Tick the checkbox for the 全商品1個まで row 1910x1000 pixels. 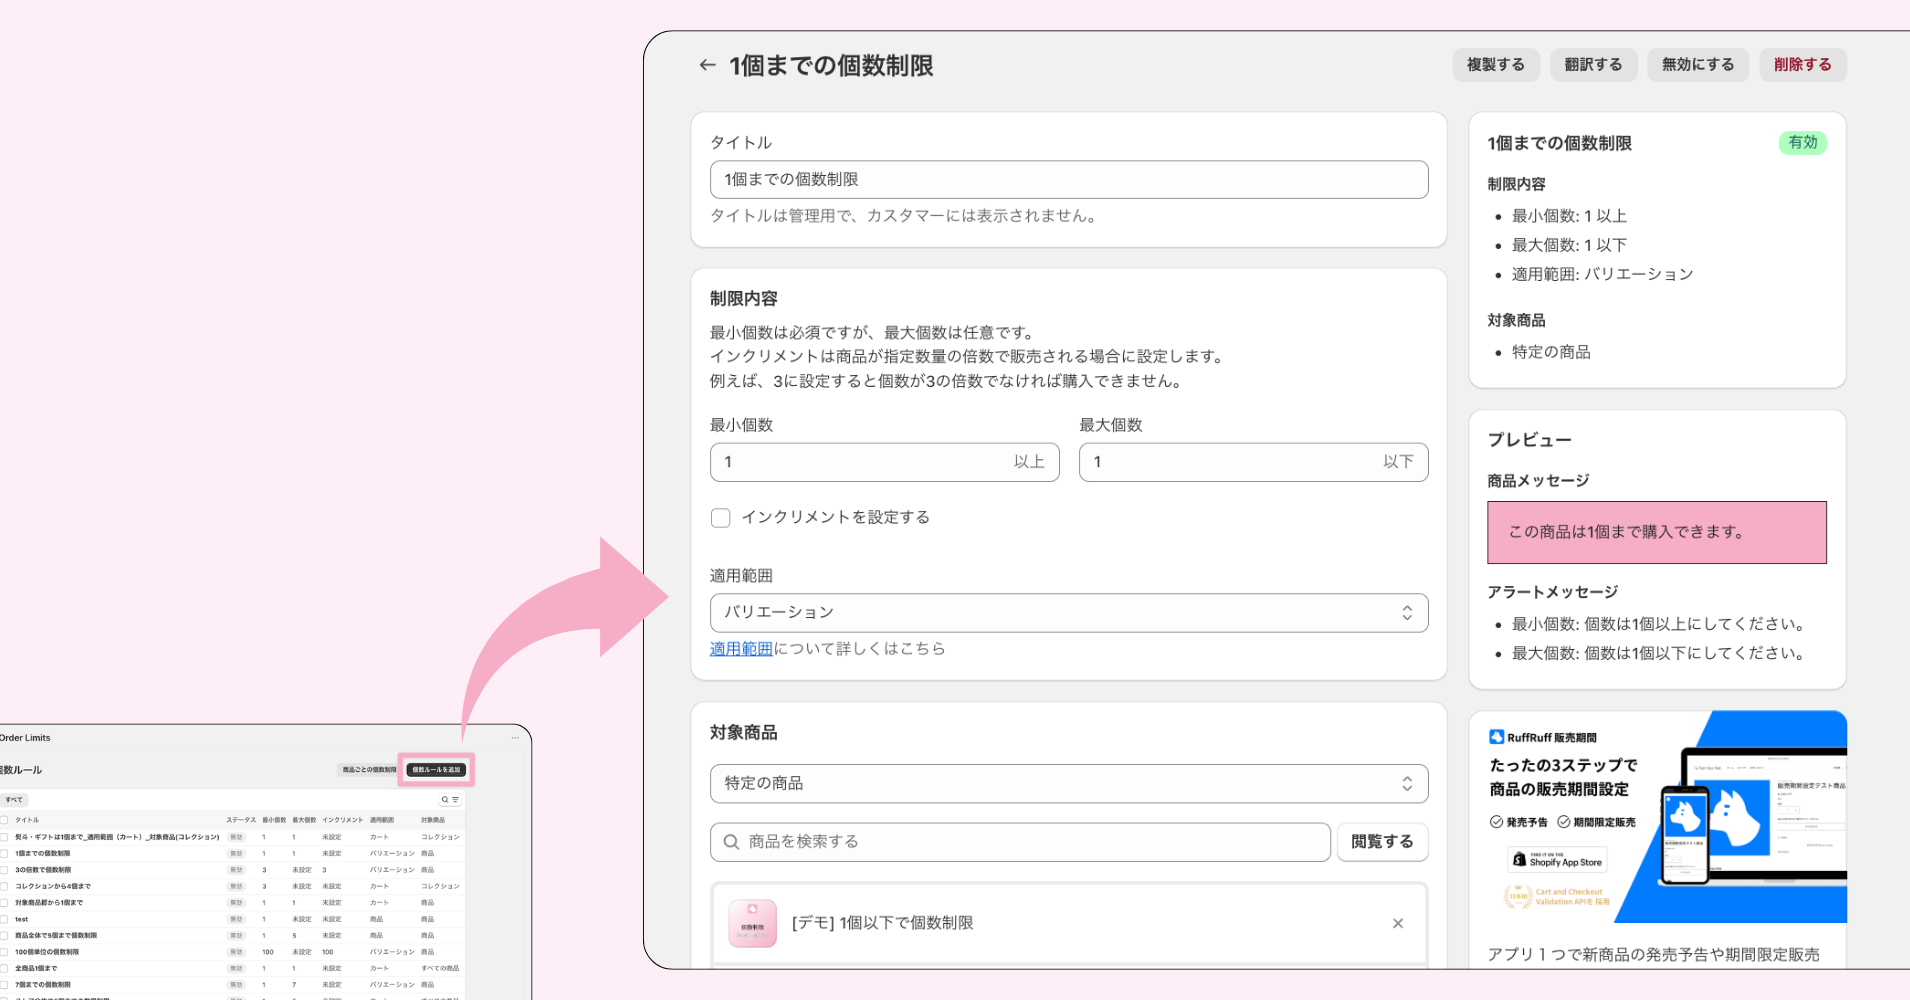point(4,968)
